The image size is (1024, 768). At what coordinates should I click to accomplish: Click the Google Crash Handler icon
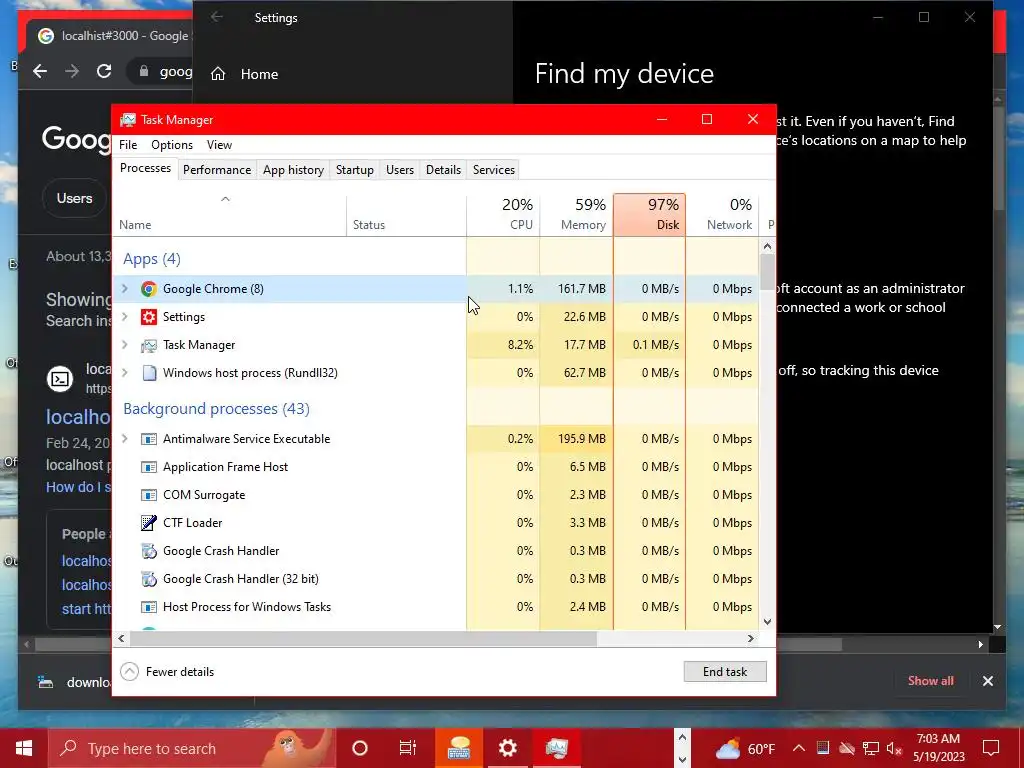[x=149, y=551]
